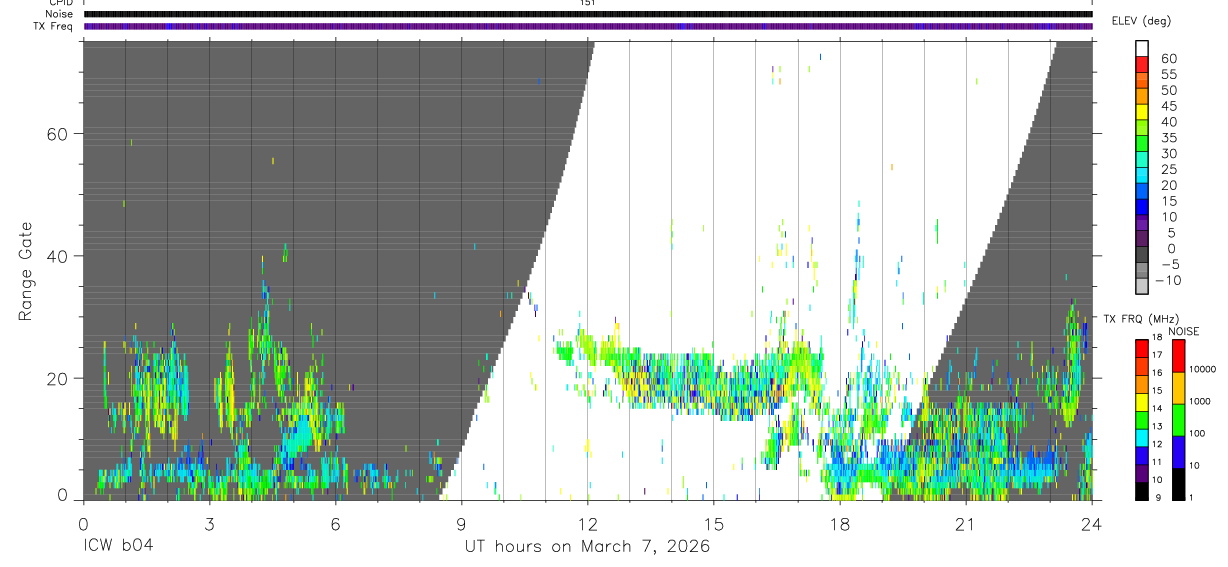The image size is (1228, 567).
Task: Click the red top segment of NOISE bar
Action: (1178, 355)
